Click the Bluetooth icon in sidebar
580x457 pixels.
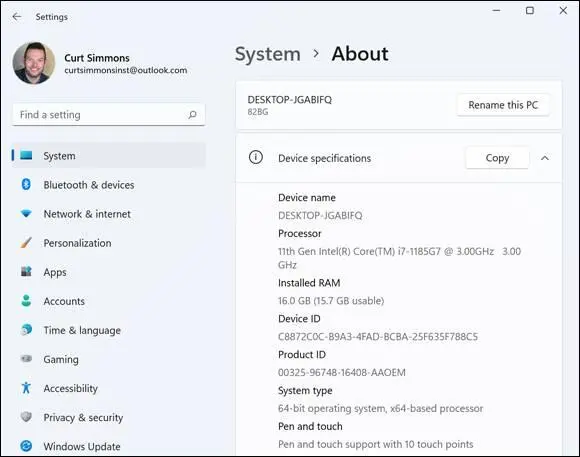point(26,184)
